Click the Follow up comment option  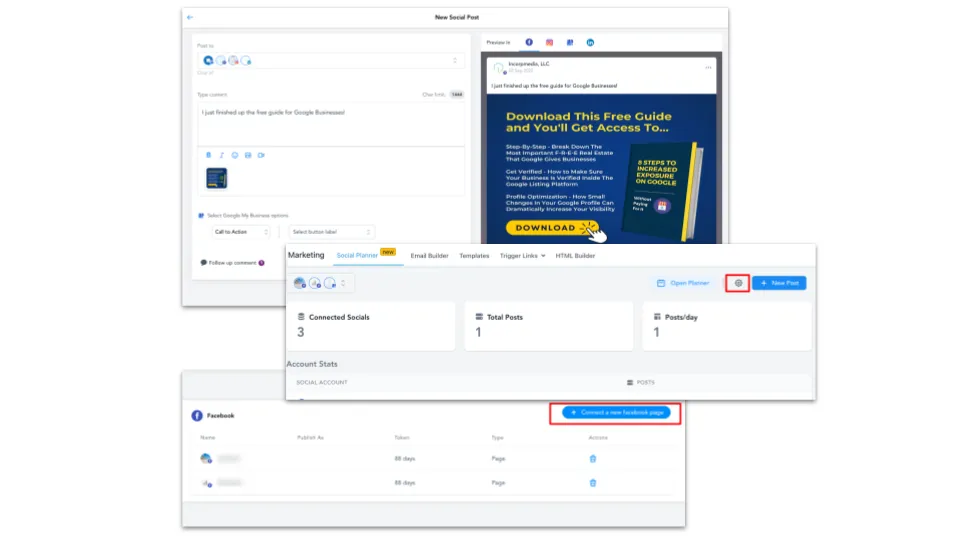[x=232, y=263]
